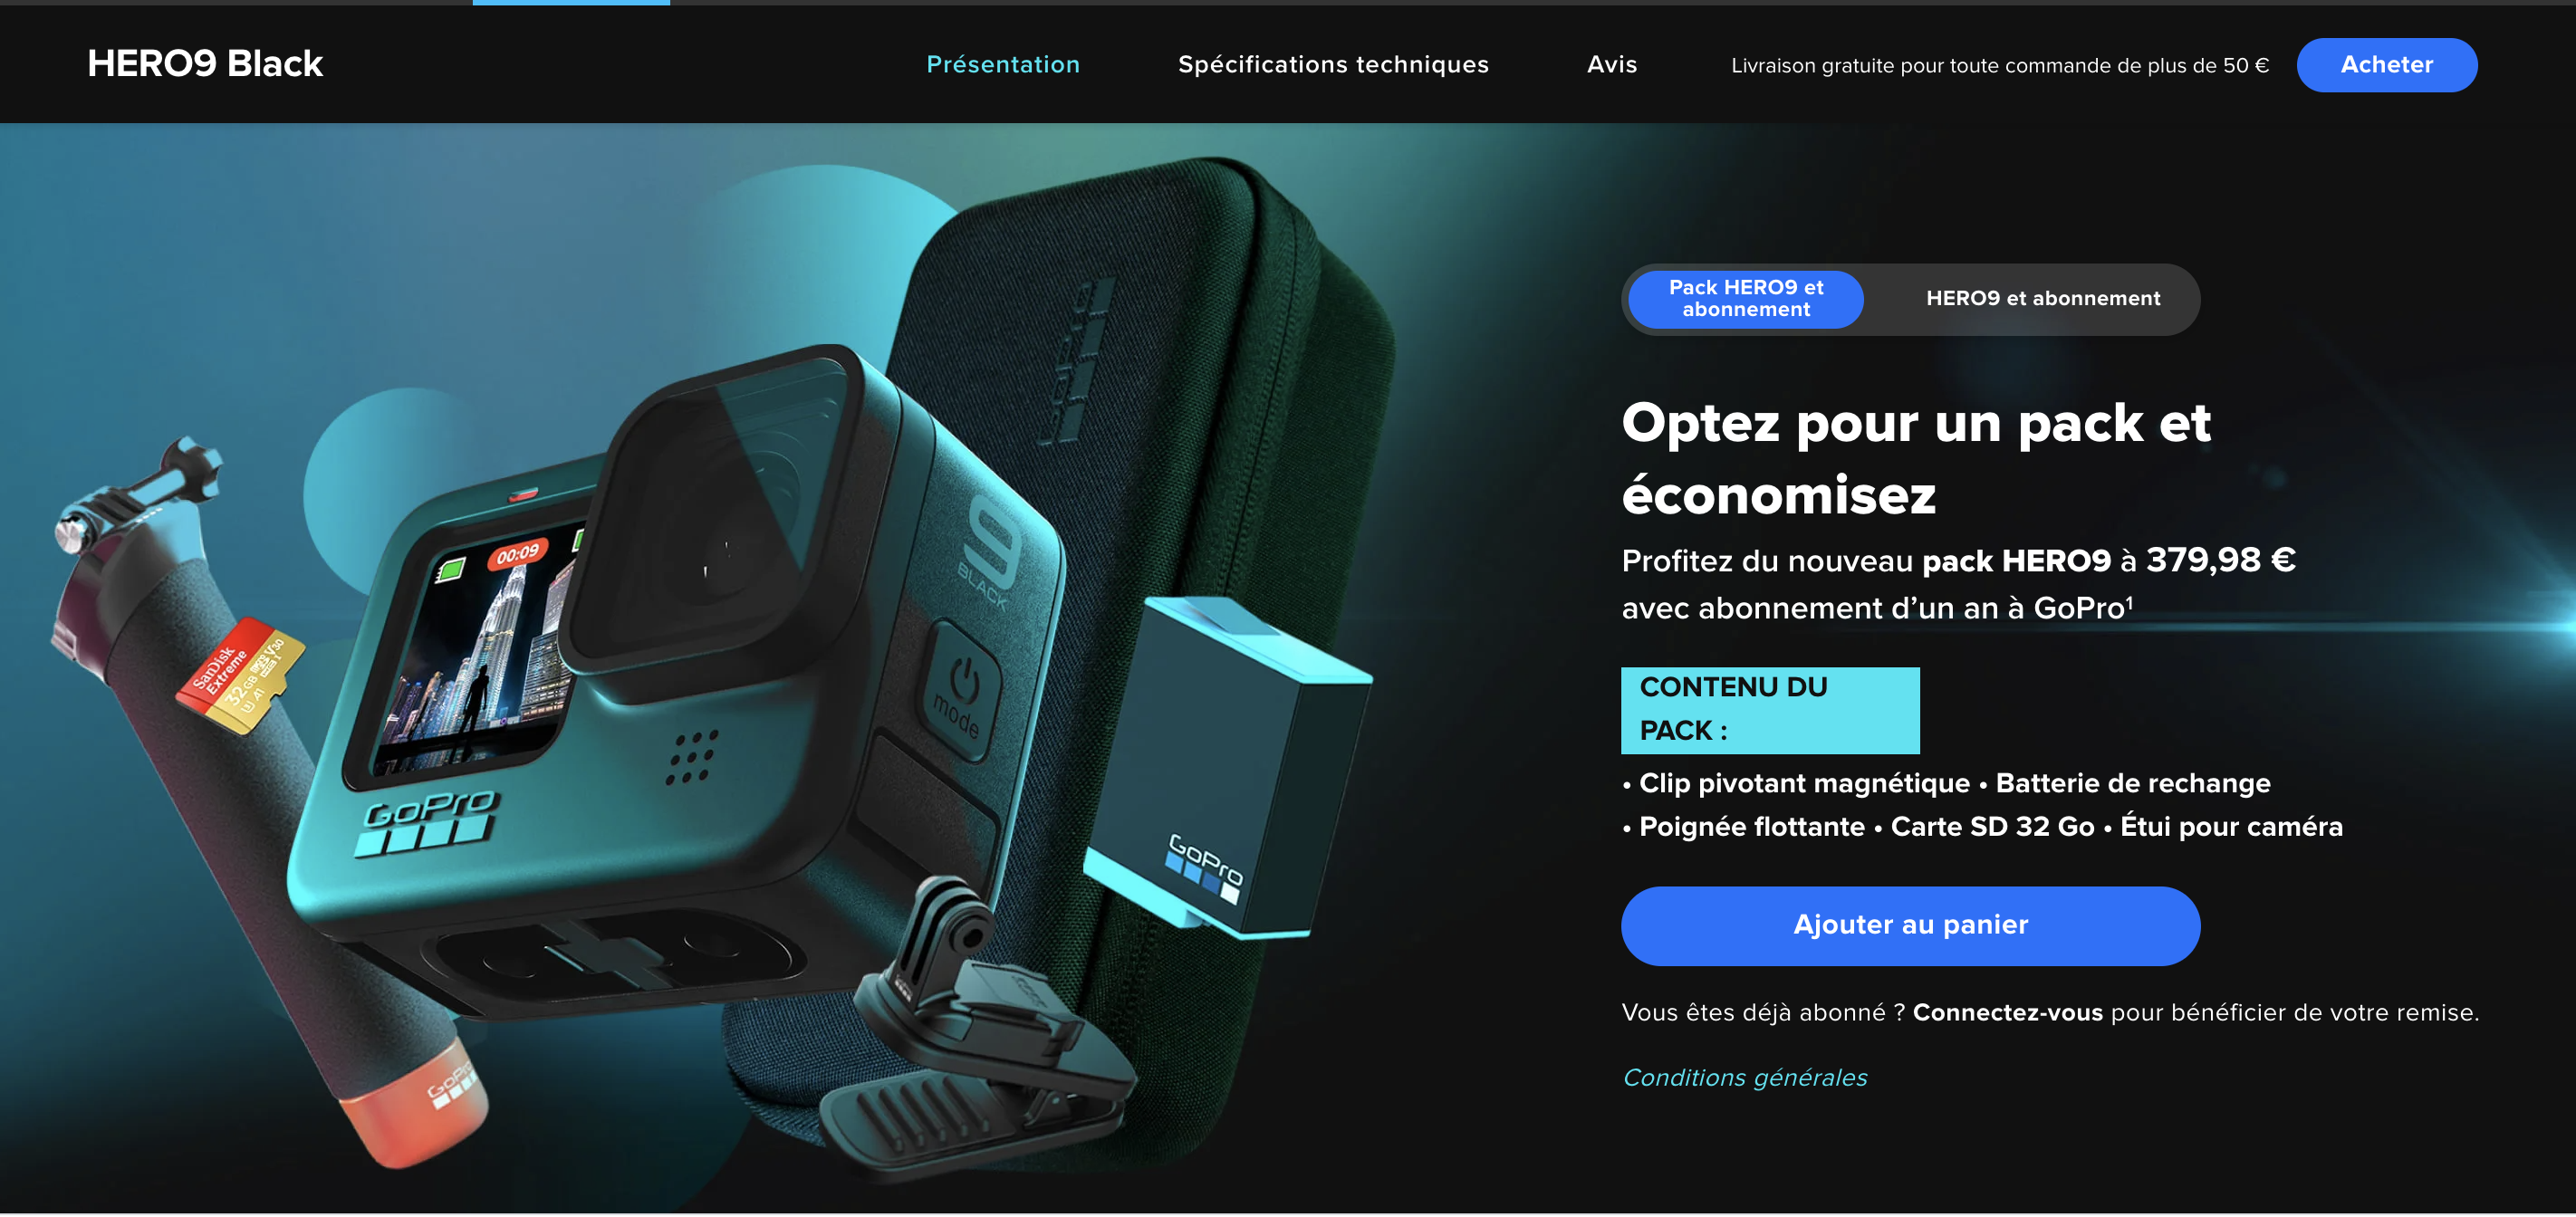Click the free delivery notice text

point(1999,66)
